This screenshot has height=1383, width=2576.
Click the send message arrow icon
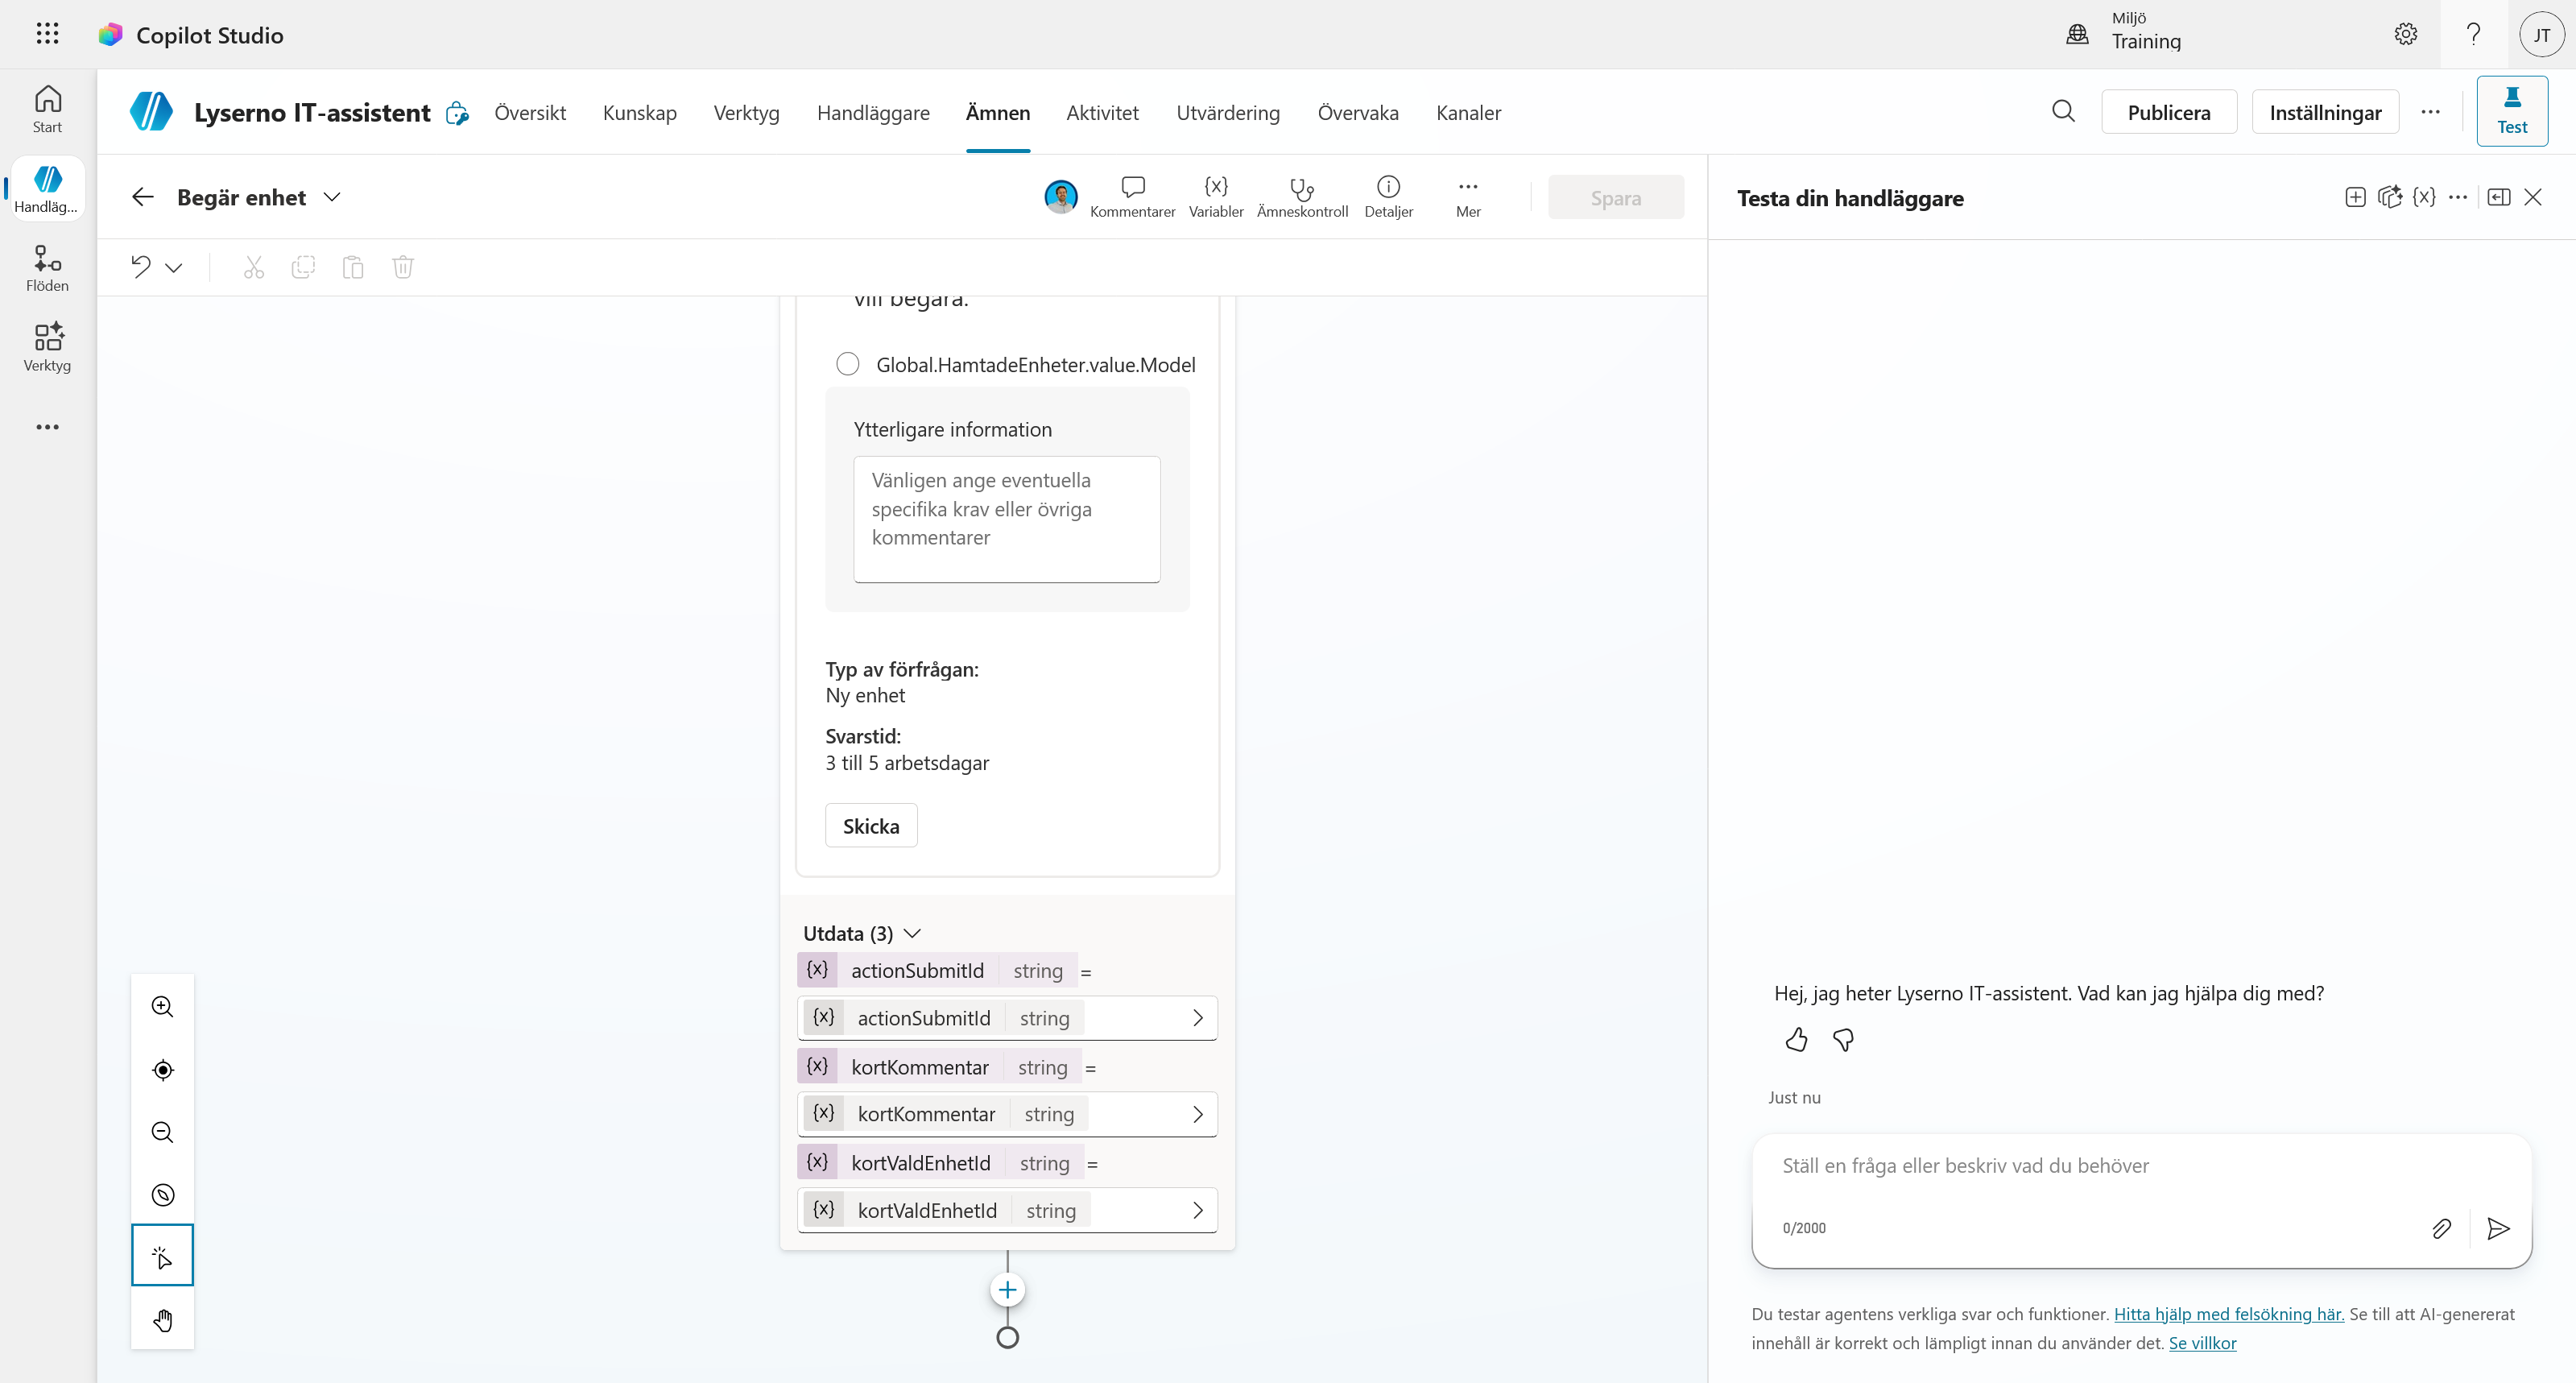[x=2498, y=1228]
